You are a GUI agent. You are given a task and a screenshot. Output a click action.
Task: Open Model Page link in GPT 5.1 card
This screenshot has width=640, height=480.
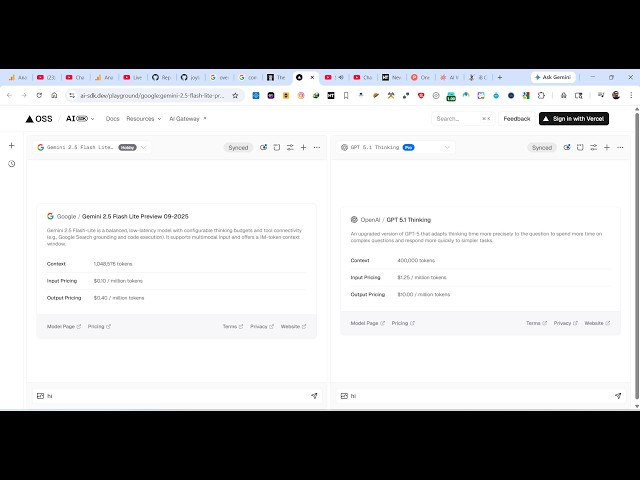pyautogui.click(x=368, y=323)
